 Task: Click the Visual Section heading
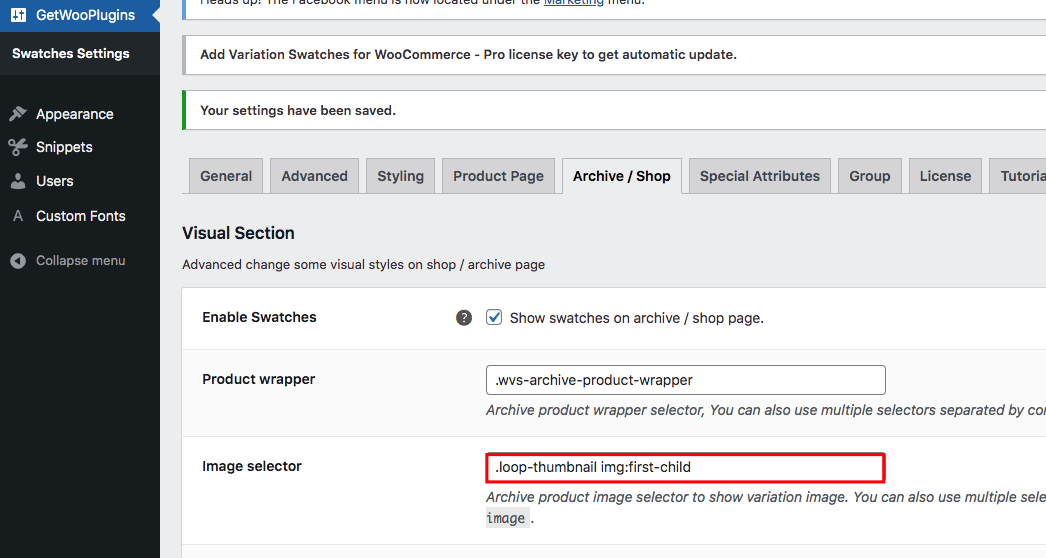[x=238, y=233]
